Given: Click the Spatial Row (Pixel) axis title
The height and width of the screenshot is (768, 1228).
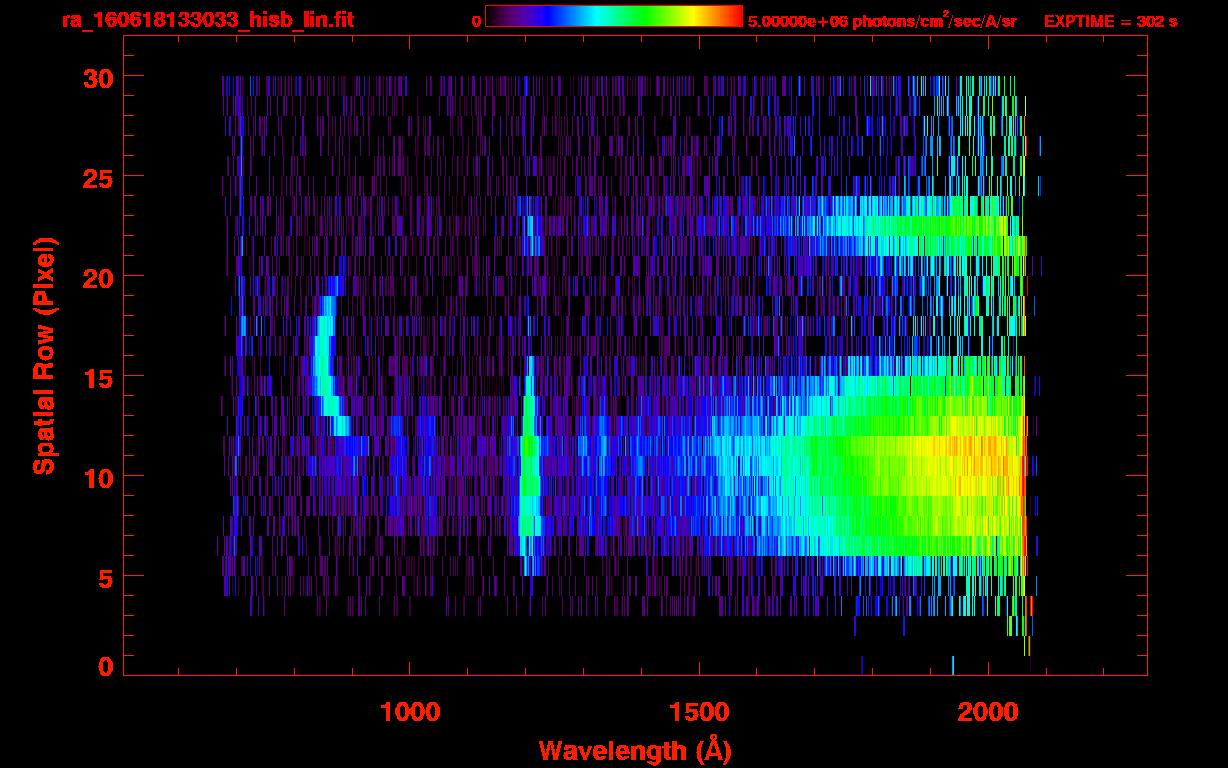Looking at the screenshot, I should click(x=44, y=355).
